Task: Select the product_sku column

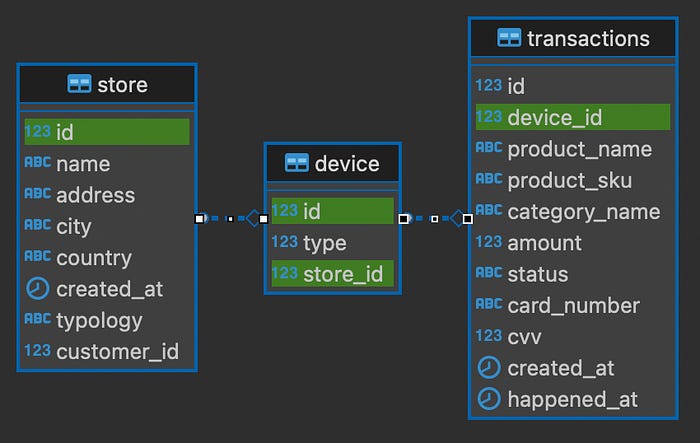Action: pyautogui.click(x=573, y=180)
